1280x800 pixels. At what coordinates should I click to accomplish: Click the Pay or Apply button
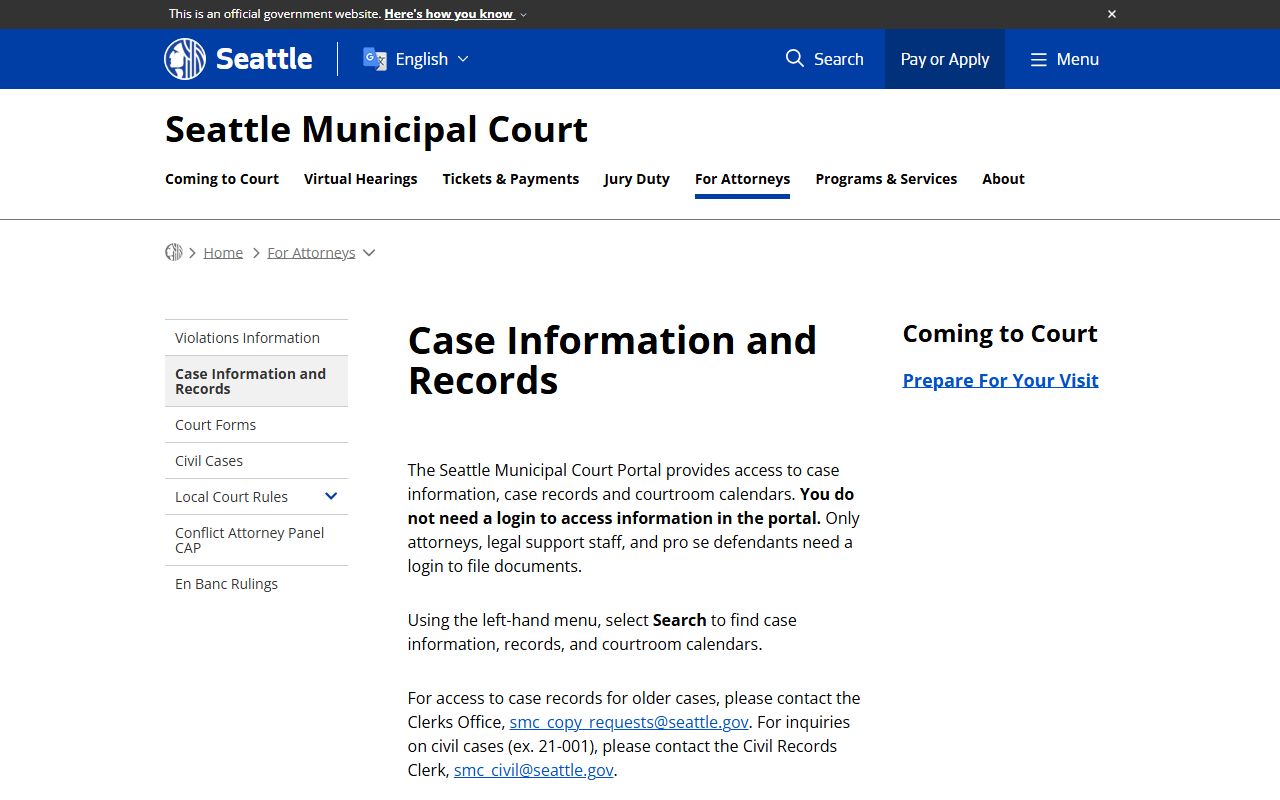click(x=945, y=59)
